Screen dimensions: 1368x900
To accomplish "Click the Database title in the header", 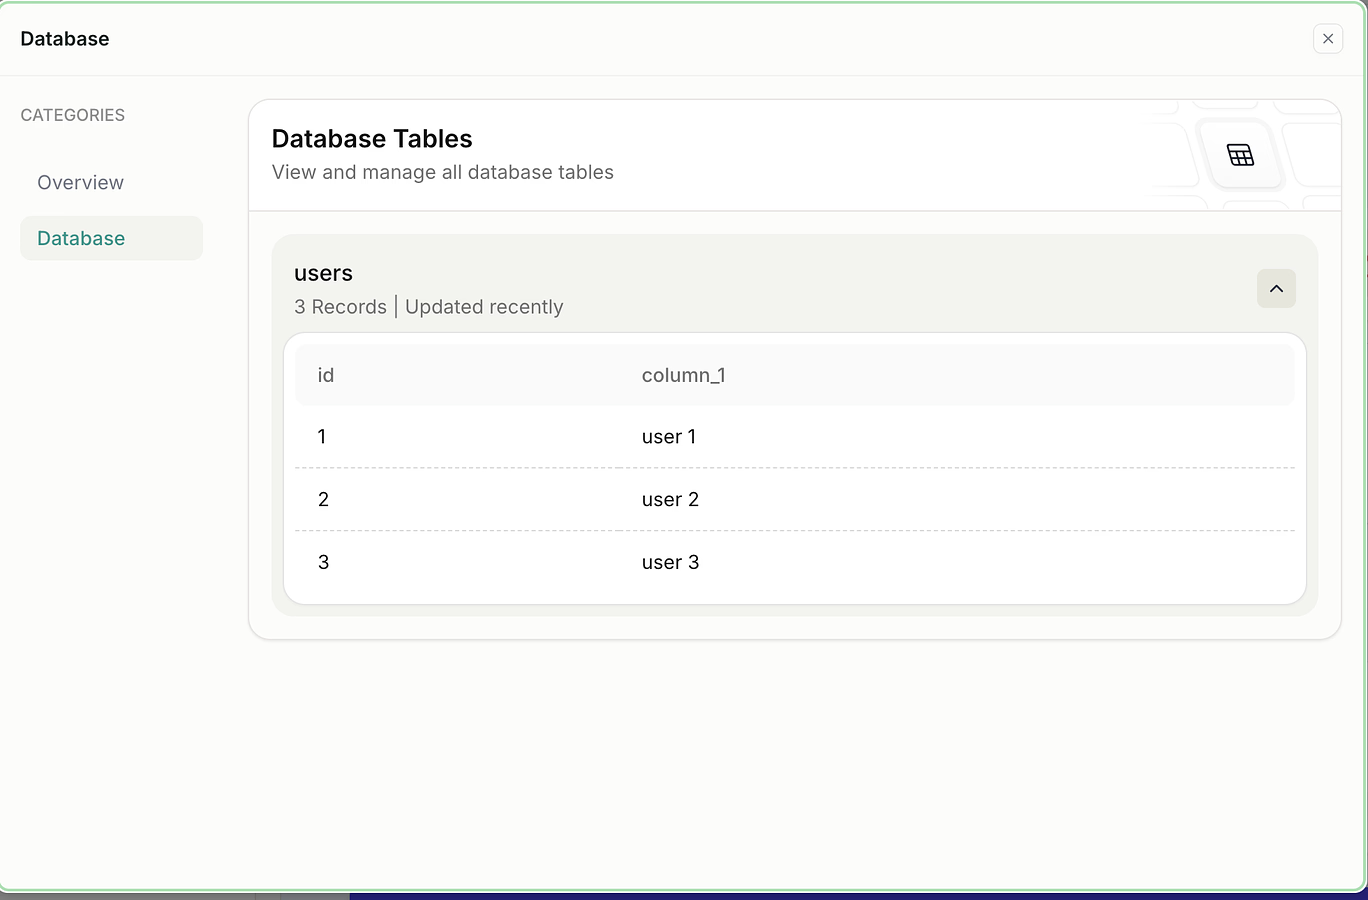I will pyautogui.click(x=65, y=39).
